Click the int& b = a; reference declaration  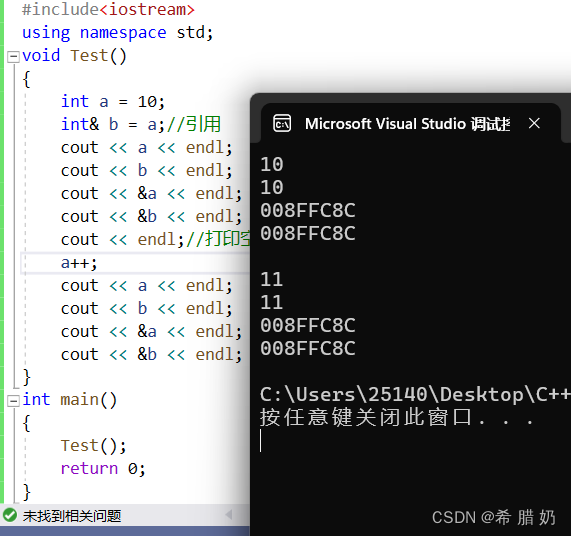113,125
